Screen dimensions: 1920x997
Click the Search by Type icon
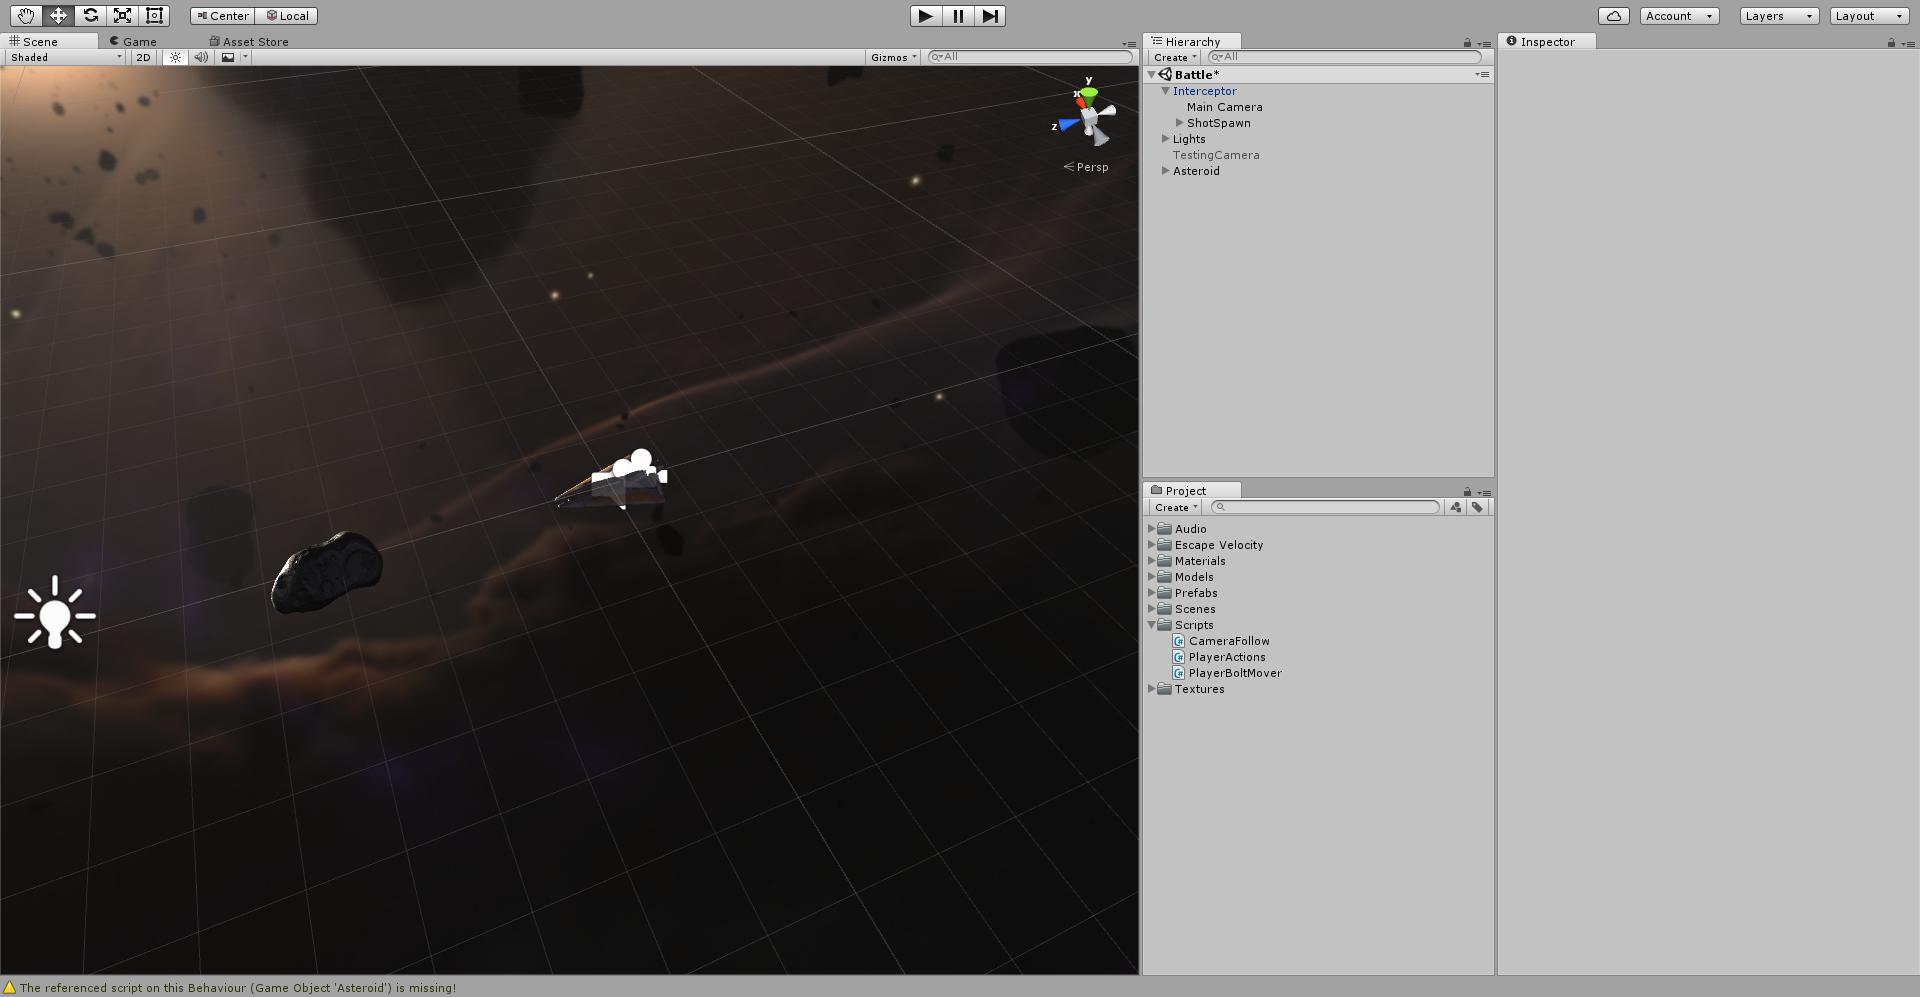pyautogui.click(x=1455, y=507)
